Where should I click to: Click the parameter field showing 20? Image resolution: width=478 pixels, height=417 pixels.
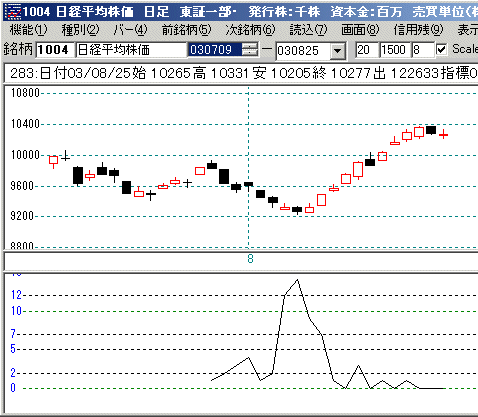(x=367, y=50)
